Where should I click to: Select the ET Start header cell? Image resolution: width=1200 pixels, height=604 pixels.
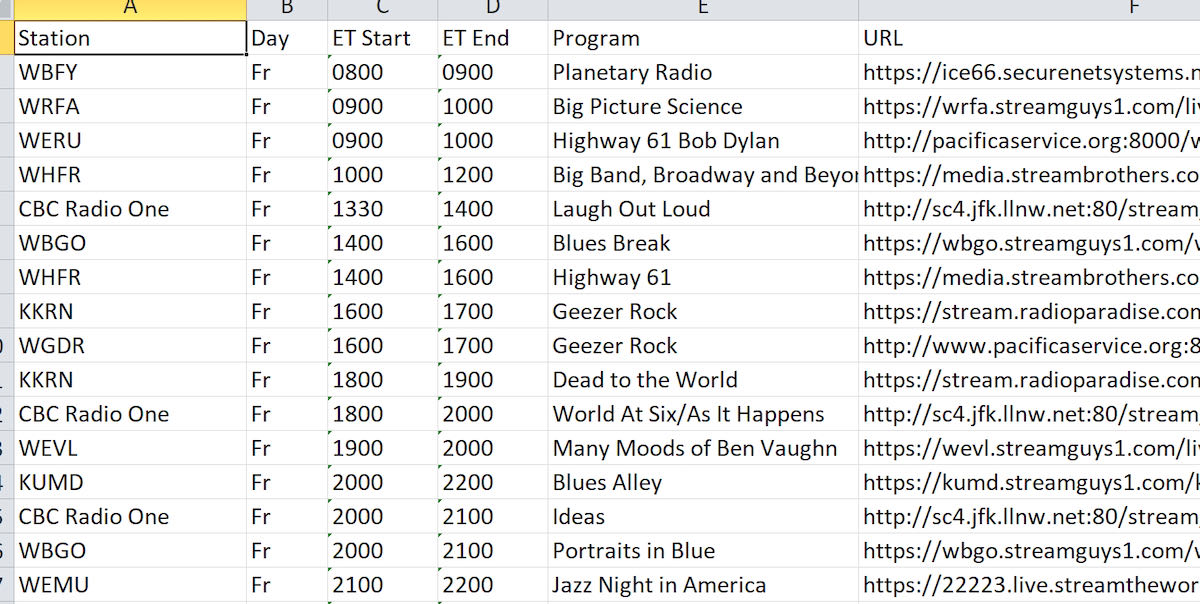pos(382,38)
